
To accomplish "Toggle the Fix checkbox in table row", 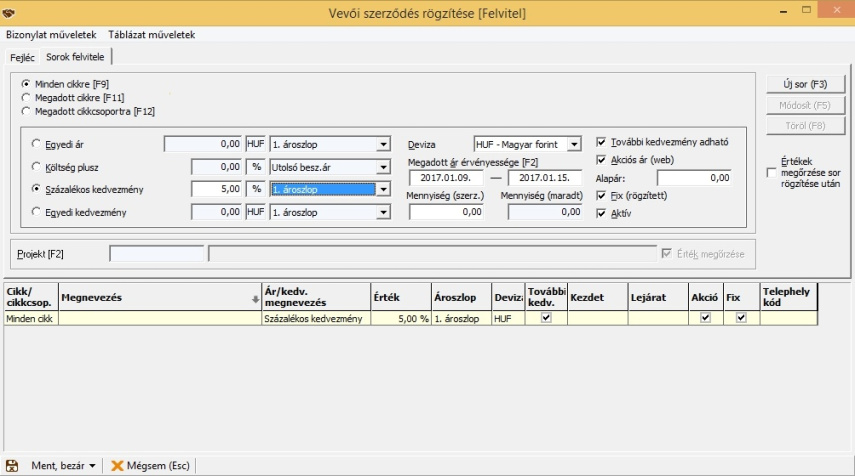I will point(741,318).
